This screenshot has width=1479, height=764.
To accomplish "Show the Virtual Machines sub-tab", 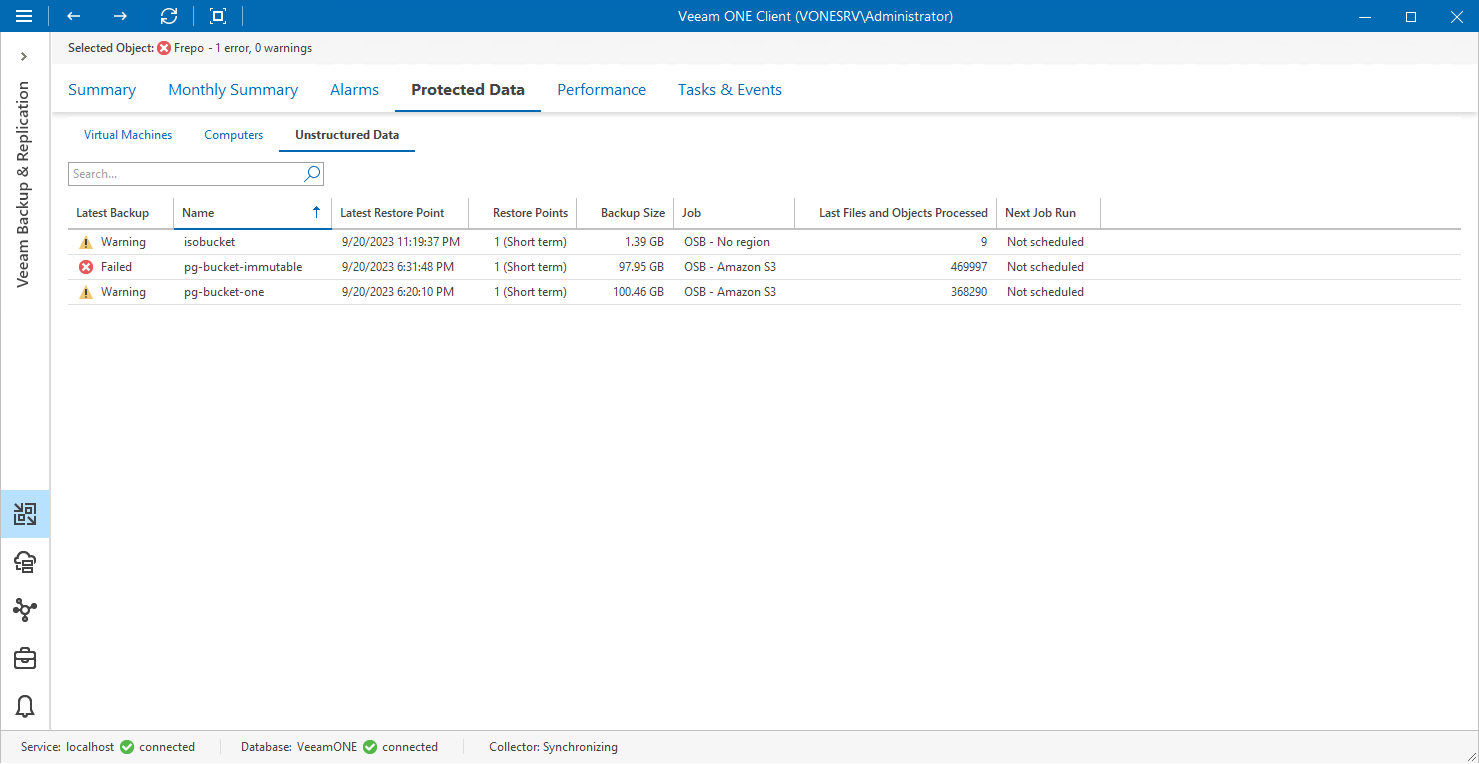I will click(x=128, y=135).
